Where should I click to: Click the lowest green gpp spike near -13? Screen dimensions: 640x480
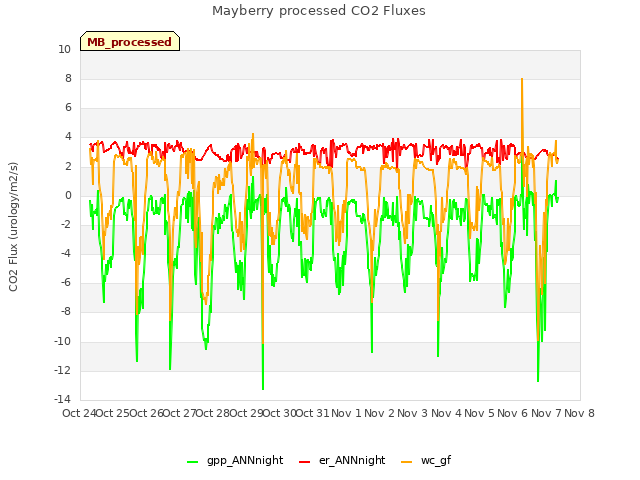[263, 389]
